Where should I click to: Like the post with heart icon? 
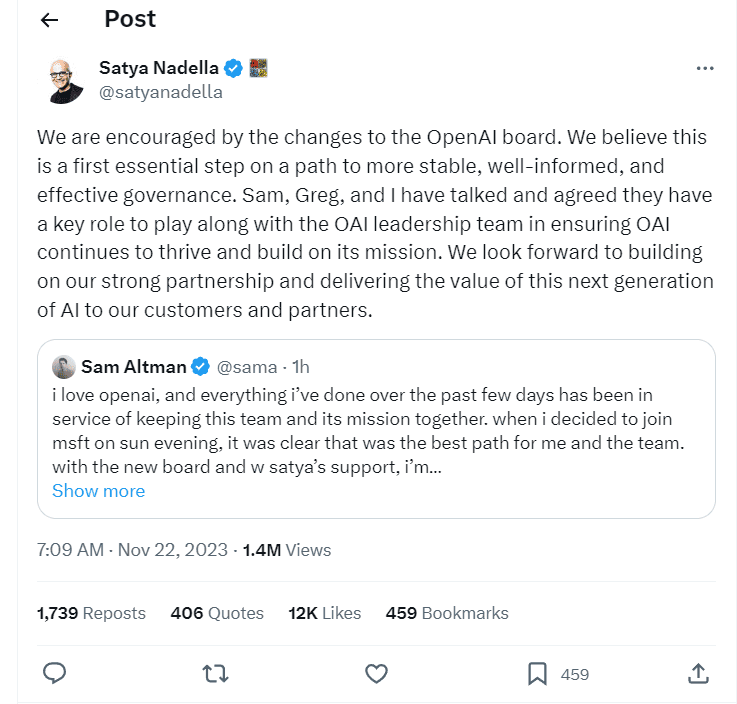click(x=376, y=673)
